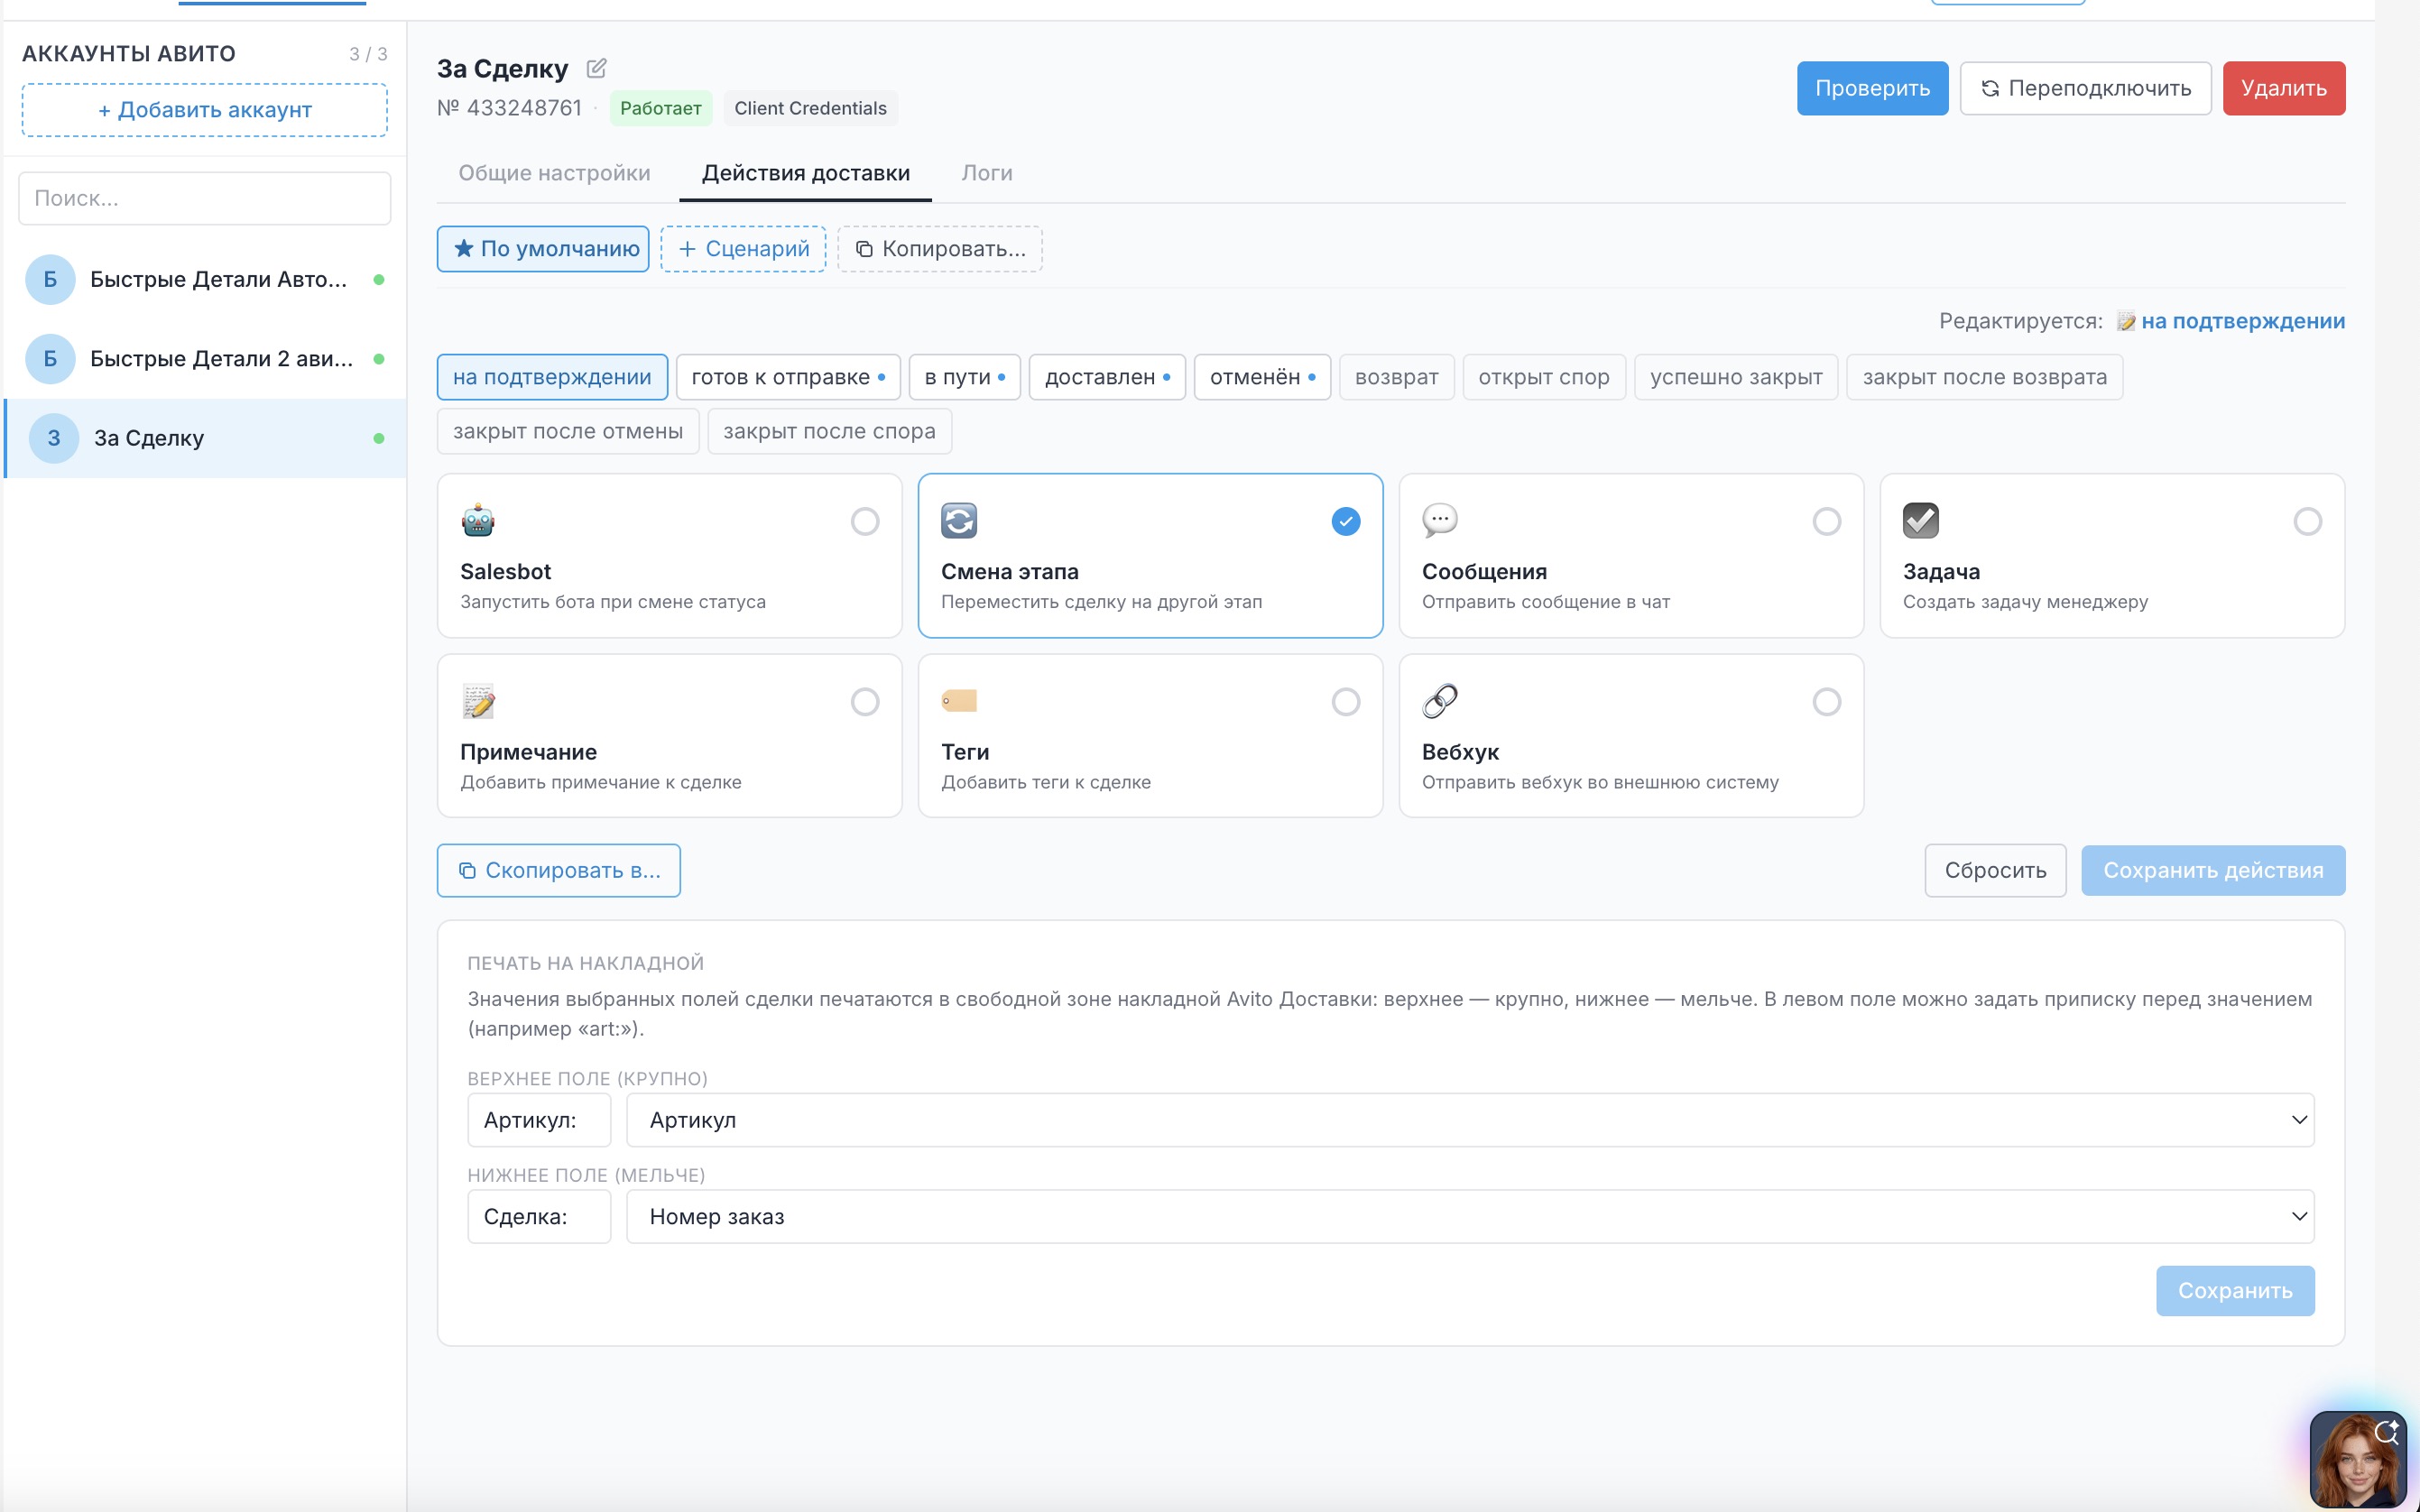Click the Работает status badge

click(660, 108)
